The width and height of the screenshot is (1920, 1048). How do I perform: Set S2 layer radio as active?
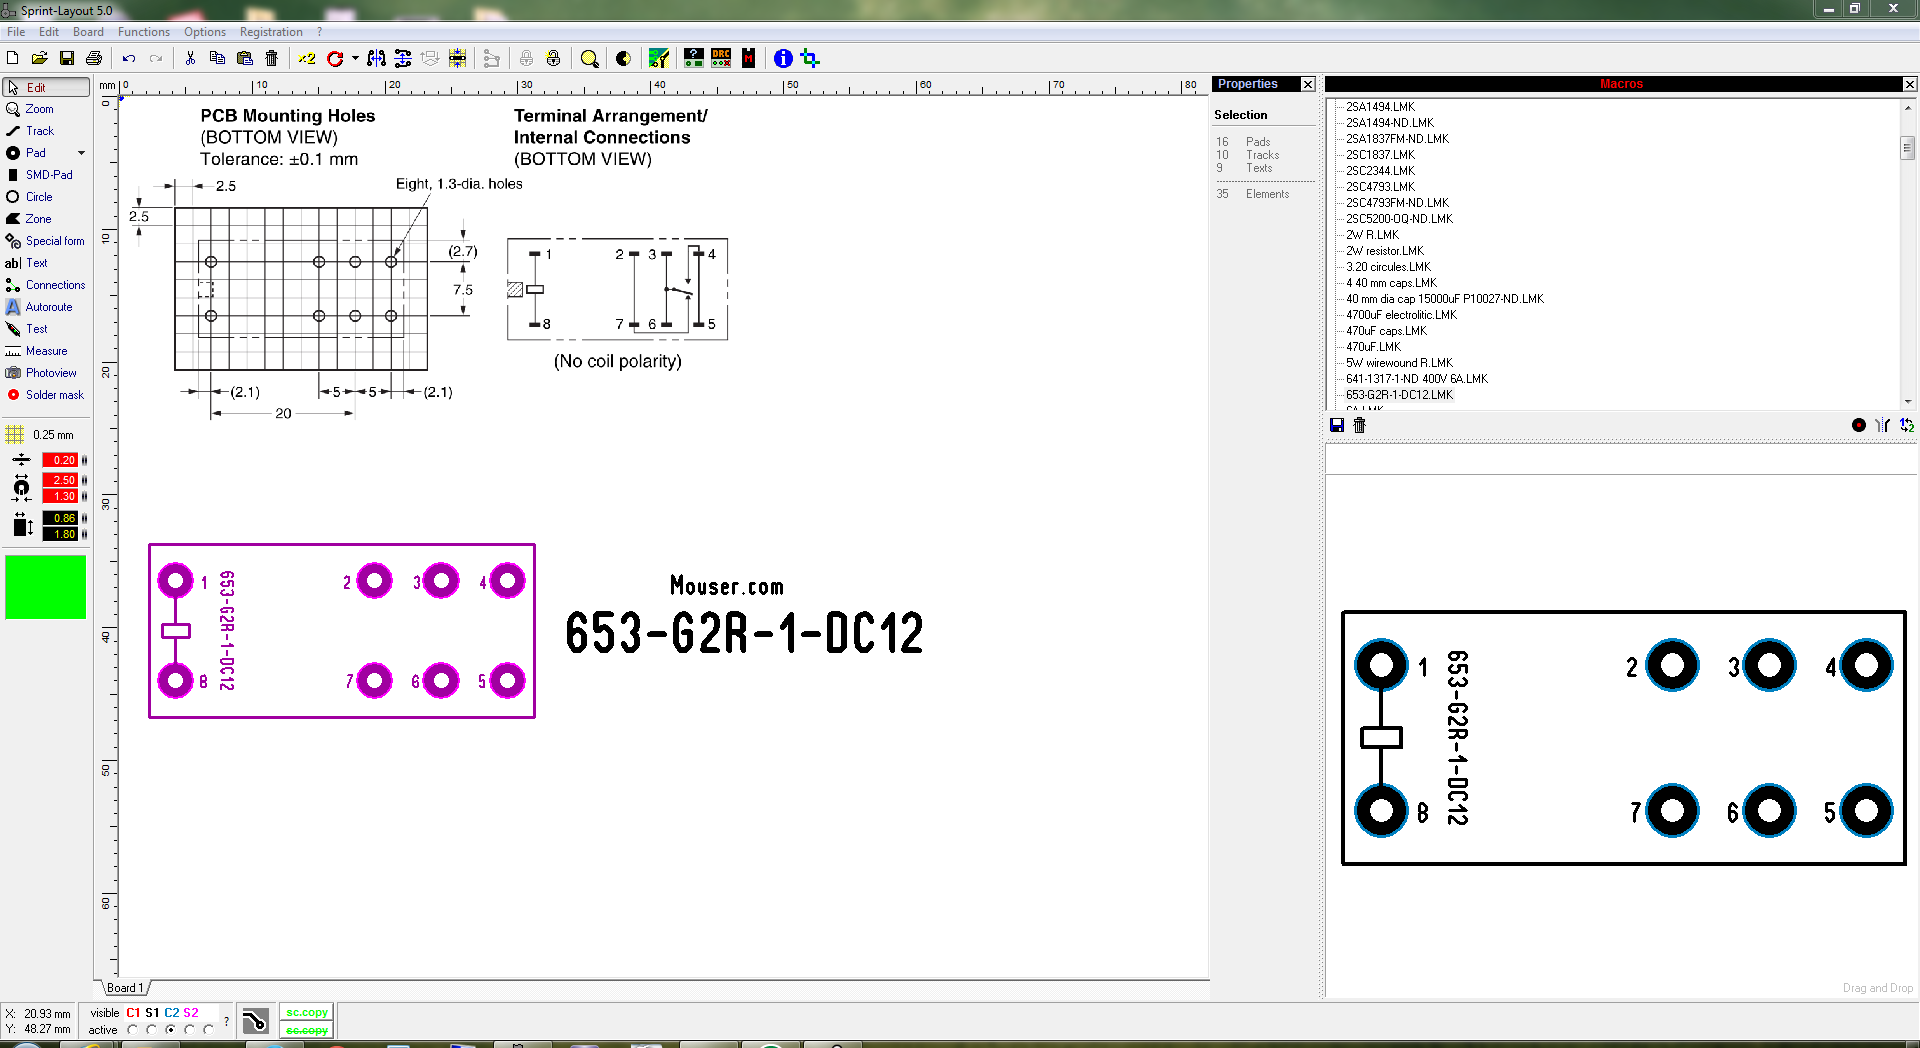[x=189, y=1030]
